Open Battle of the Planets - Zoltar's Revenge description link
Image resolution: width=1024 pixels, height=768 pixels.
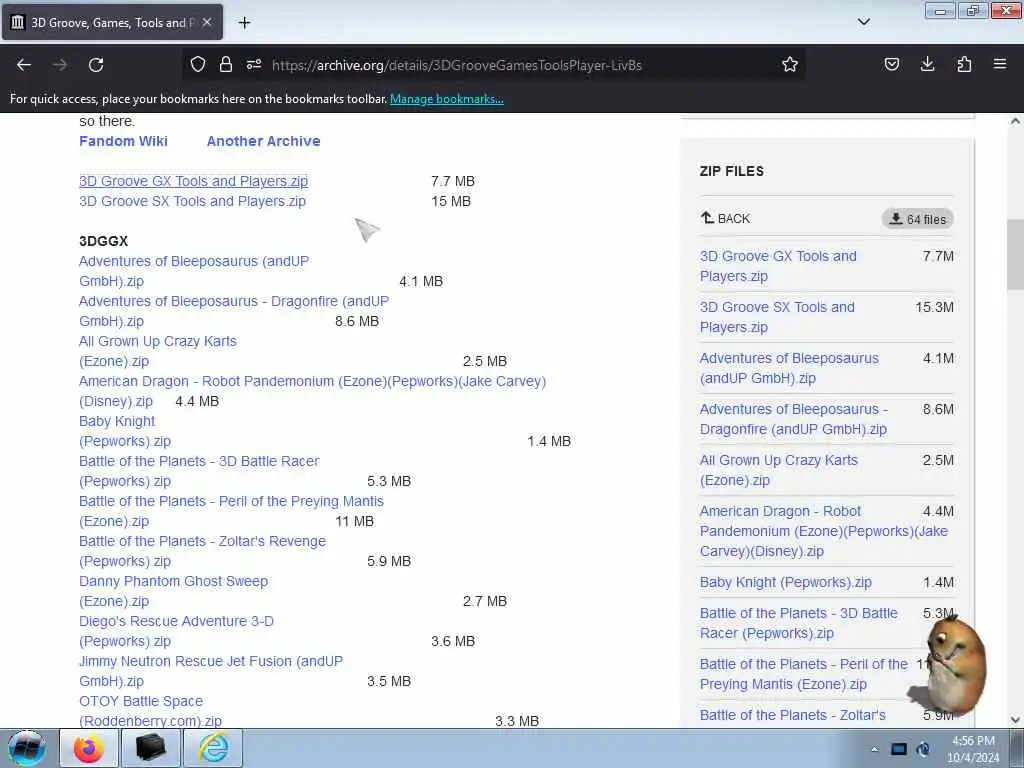click(202, 551)
